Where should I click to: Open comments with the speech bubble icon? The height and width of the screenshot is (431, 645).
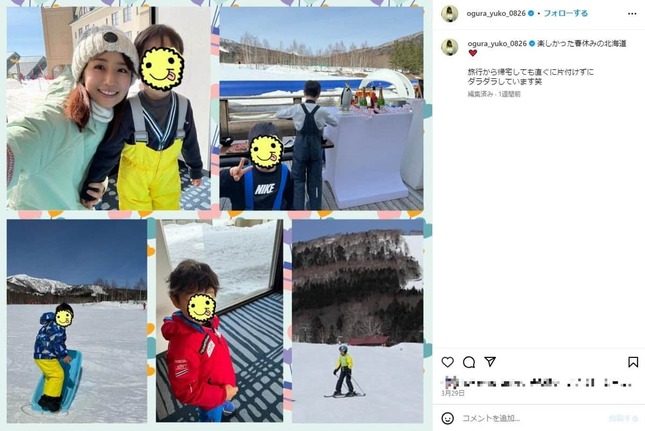tap(469, 362)
